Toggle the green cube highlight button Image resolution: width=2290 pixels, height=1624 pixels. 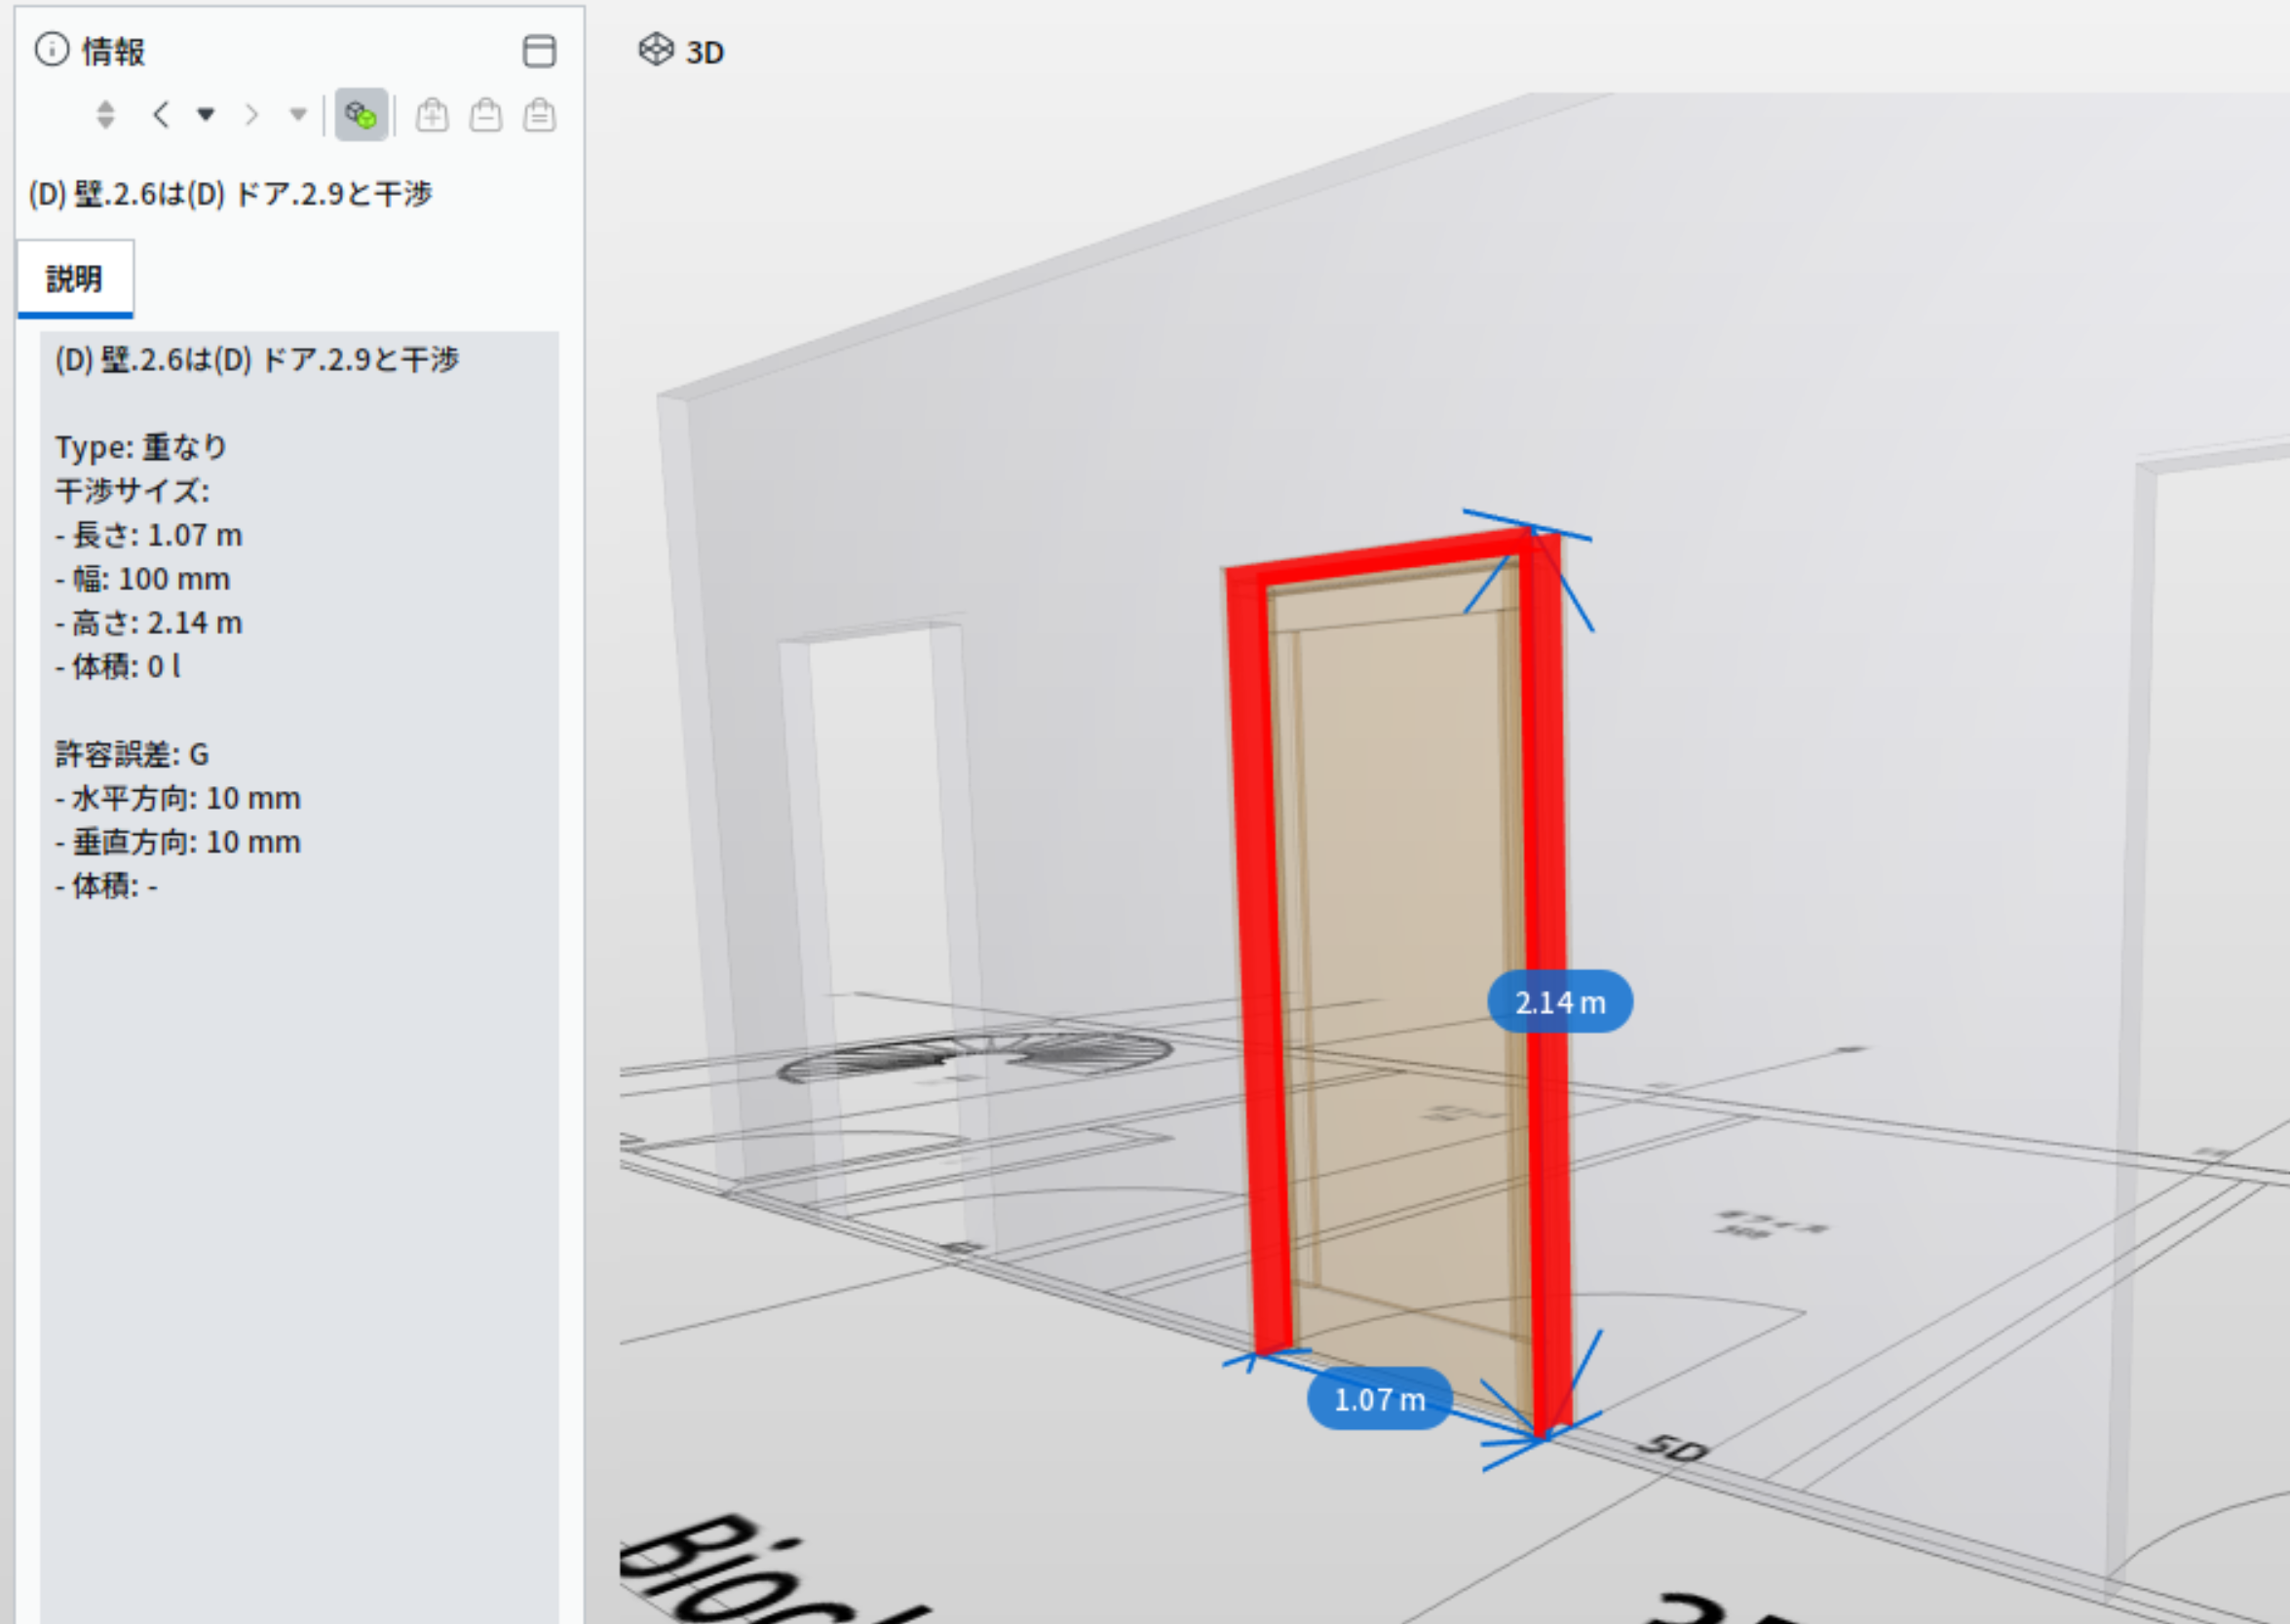click(x=361, y=115)
